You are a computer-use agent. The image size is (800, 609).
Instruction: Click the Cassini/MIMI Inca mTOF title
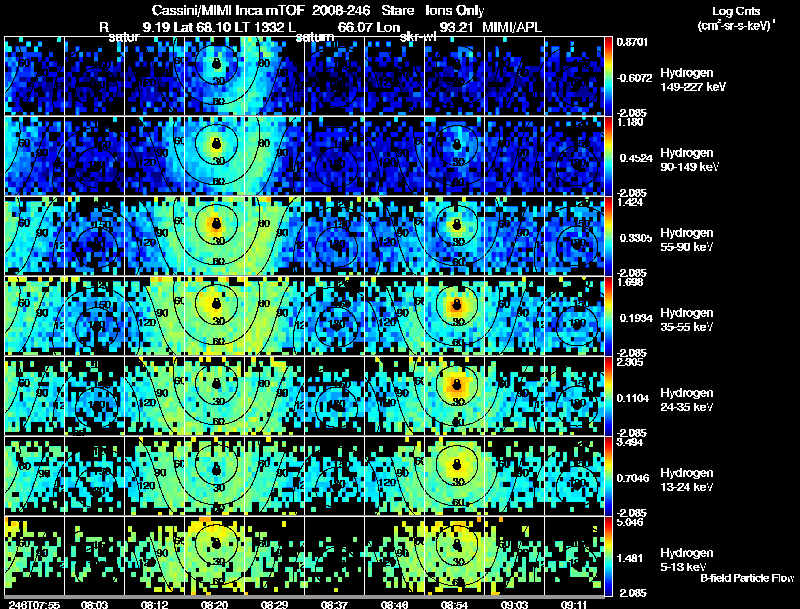229,11
